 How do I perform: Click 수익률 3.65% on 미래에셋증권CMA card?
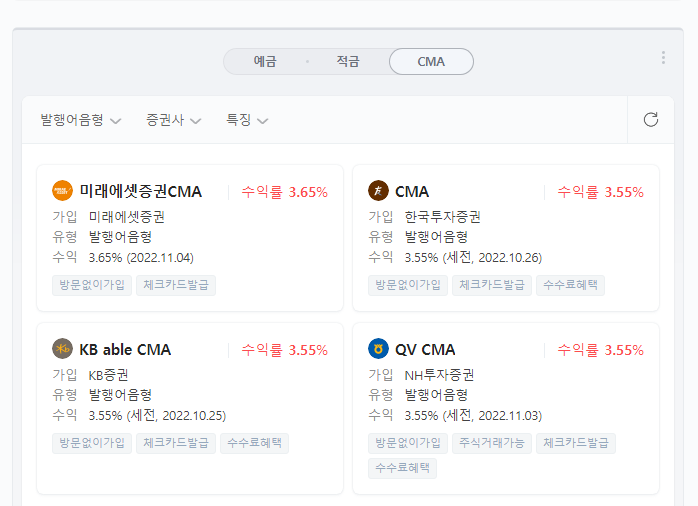(x=284, y=192)
